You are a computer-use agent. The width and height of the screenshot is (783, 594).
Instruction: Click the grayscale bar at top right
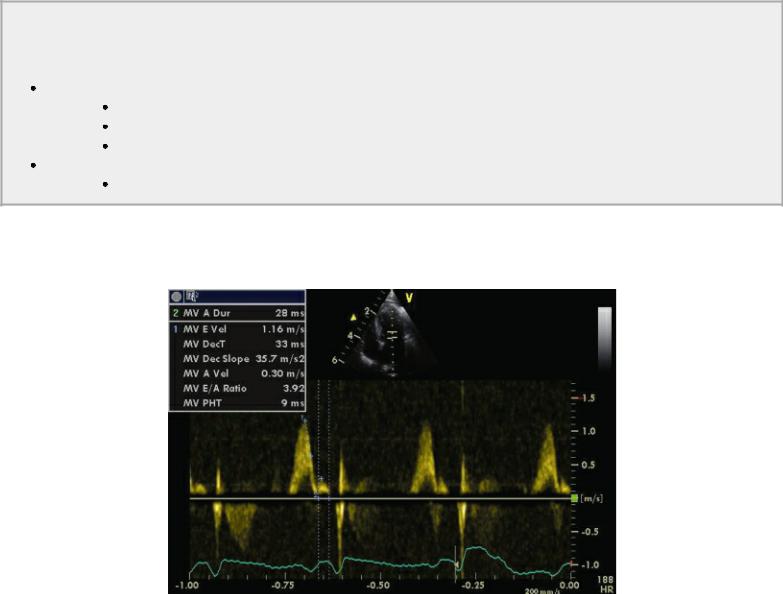point(605,337)
